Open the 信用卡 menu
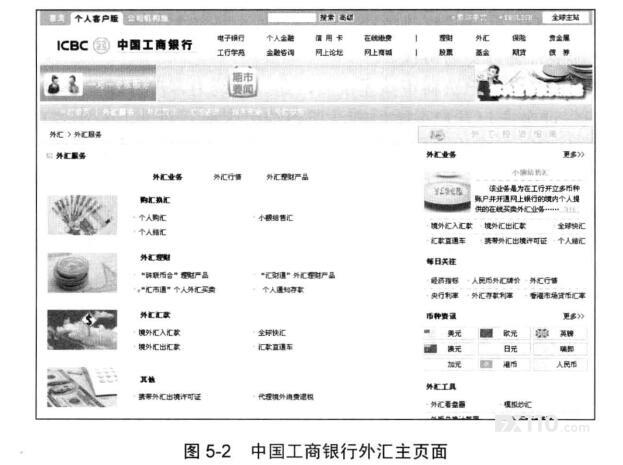This screenshot has height=465, width=623. [329, 38]
